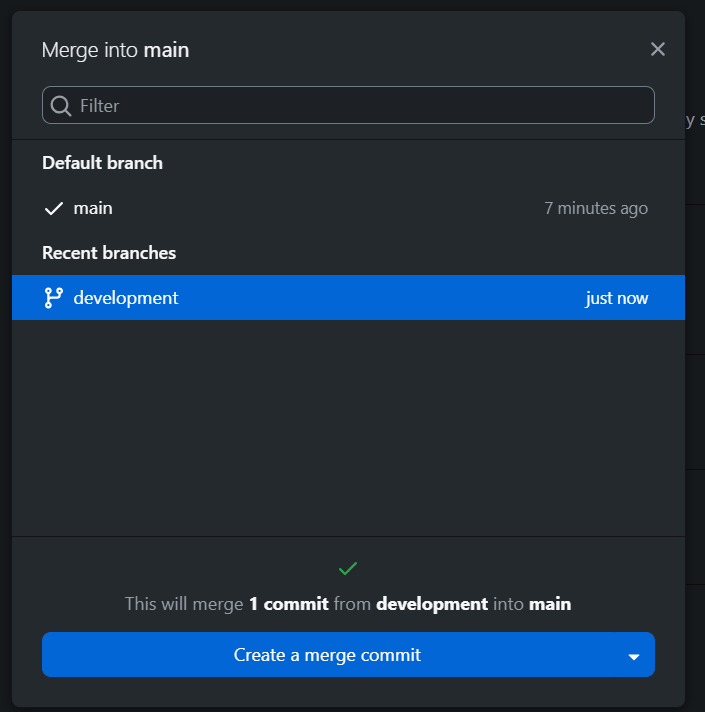
Task: Focus the Filter branches input field
Action: tap(348, 105)
